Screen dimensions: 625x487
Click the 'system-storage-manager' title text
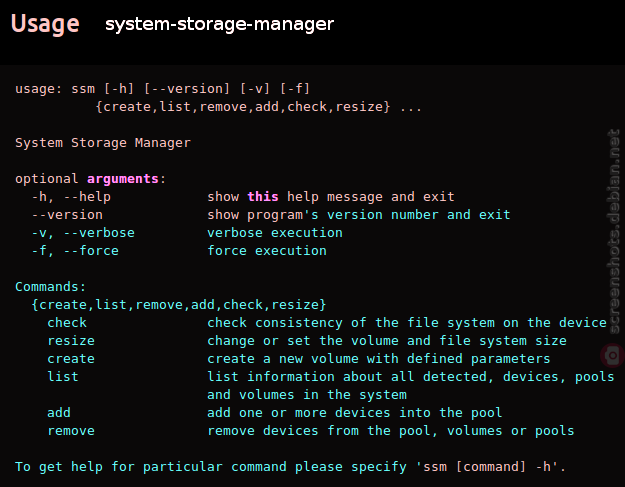pos(219,24)
